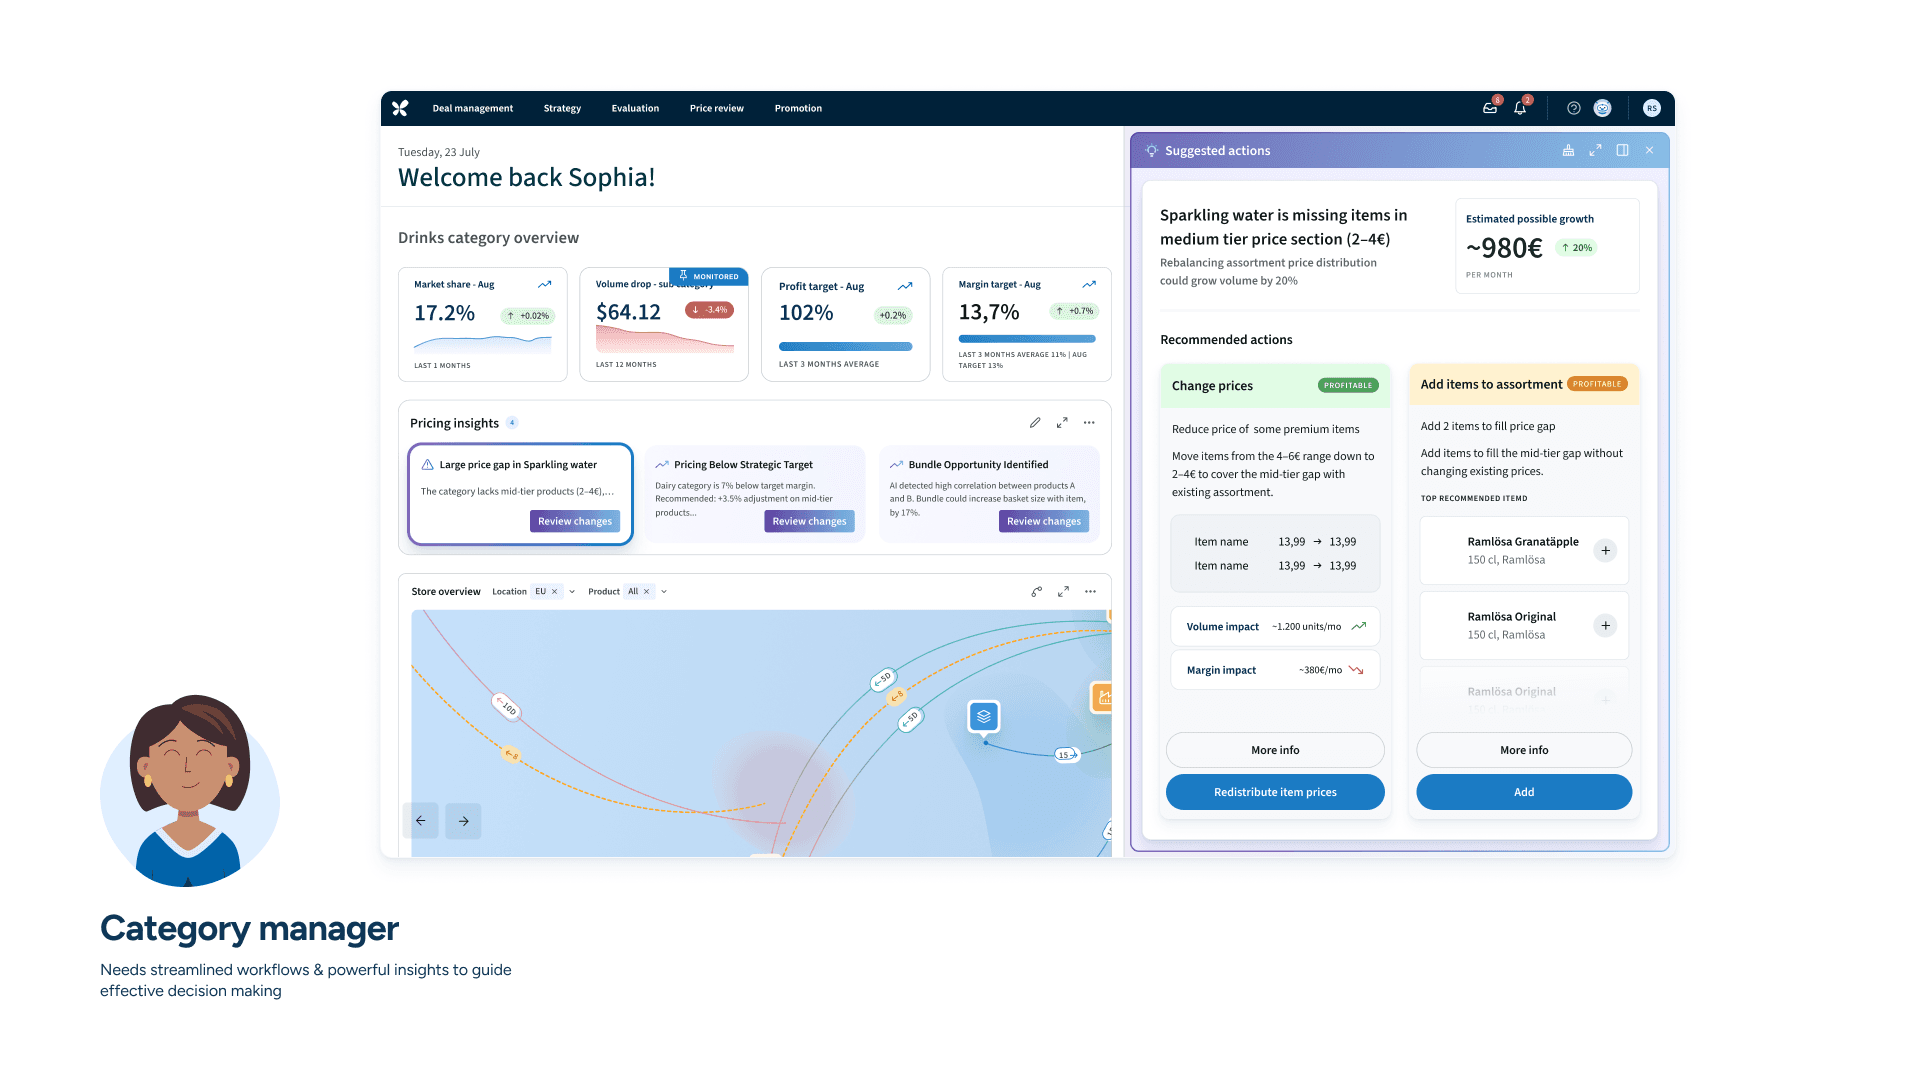Go to next map view arrow
The height and width of the screenshot is (1080, 1920).
tap(464, 821)
